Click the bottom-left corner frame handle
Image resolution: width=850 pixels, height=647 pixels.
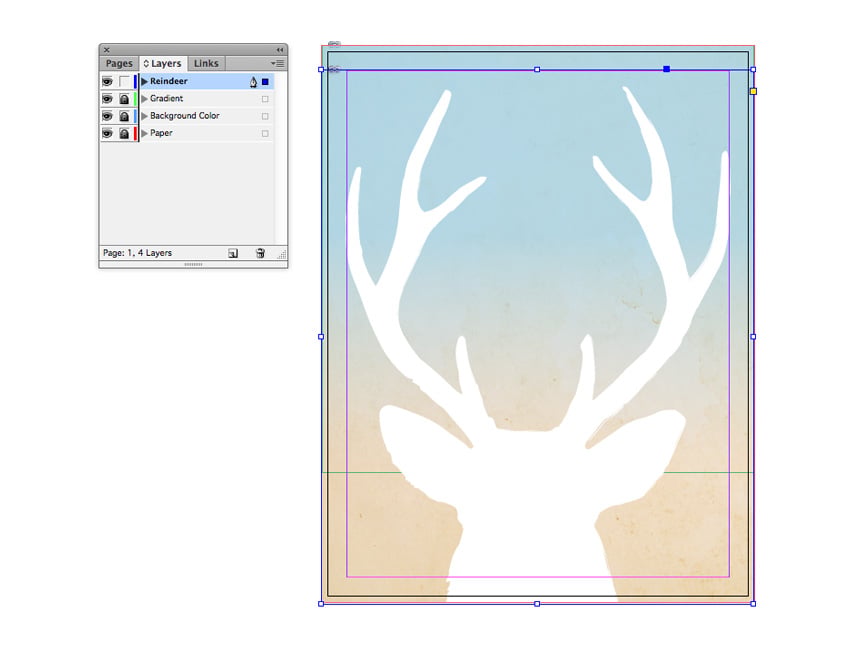tap(321, 604)
